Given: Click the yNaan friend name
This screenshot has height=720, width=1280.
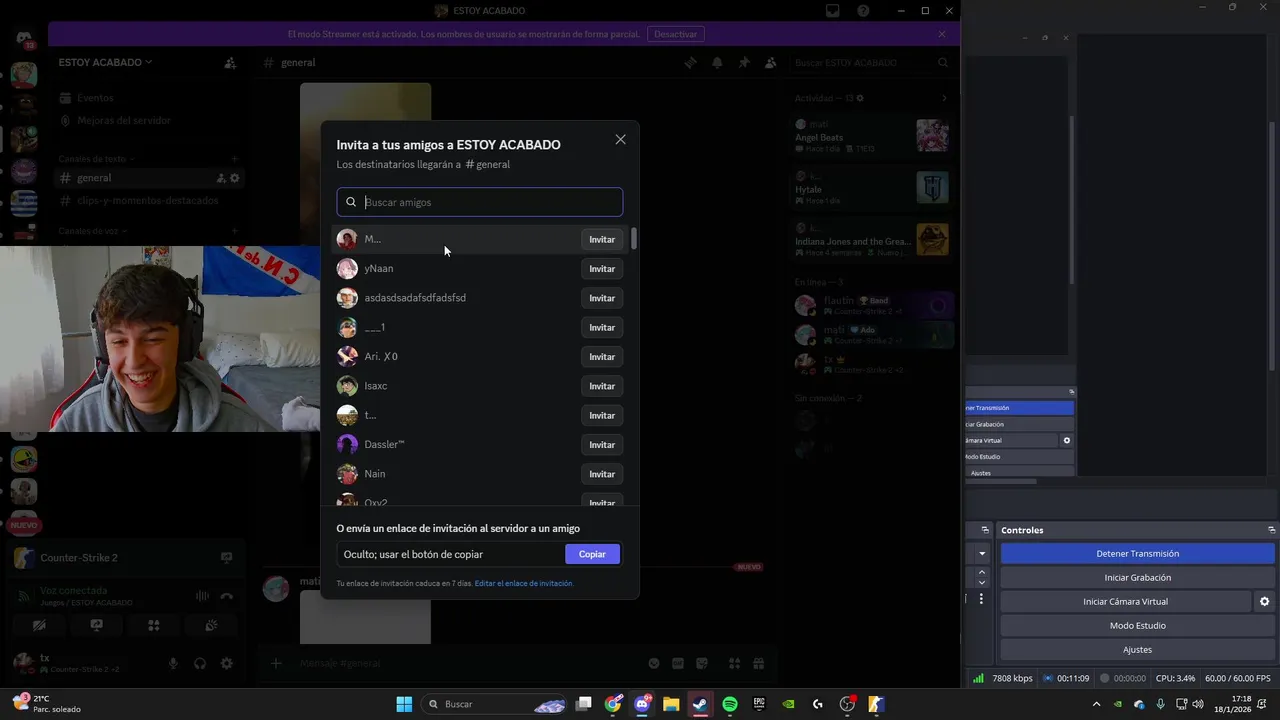Looking at the screenshot, I should coord(379,269).
